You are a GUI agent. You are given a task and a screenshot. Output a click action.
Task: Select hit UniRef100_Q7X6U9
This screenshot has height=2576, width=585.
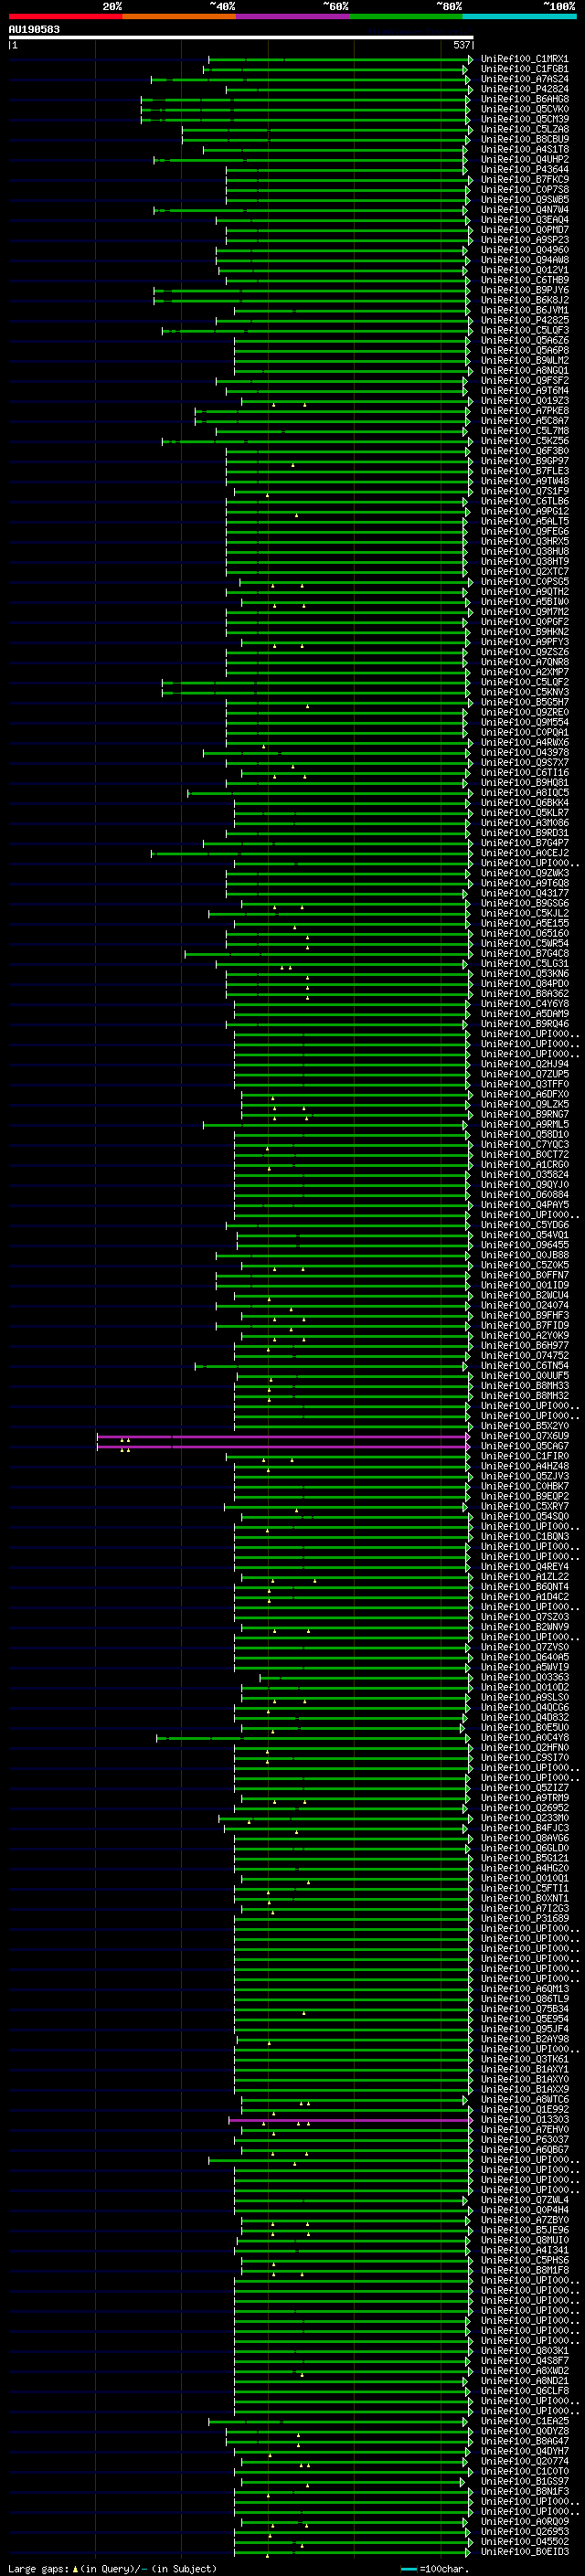click(524, 1436)
